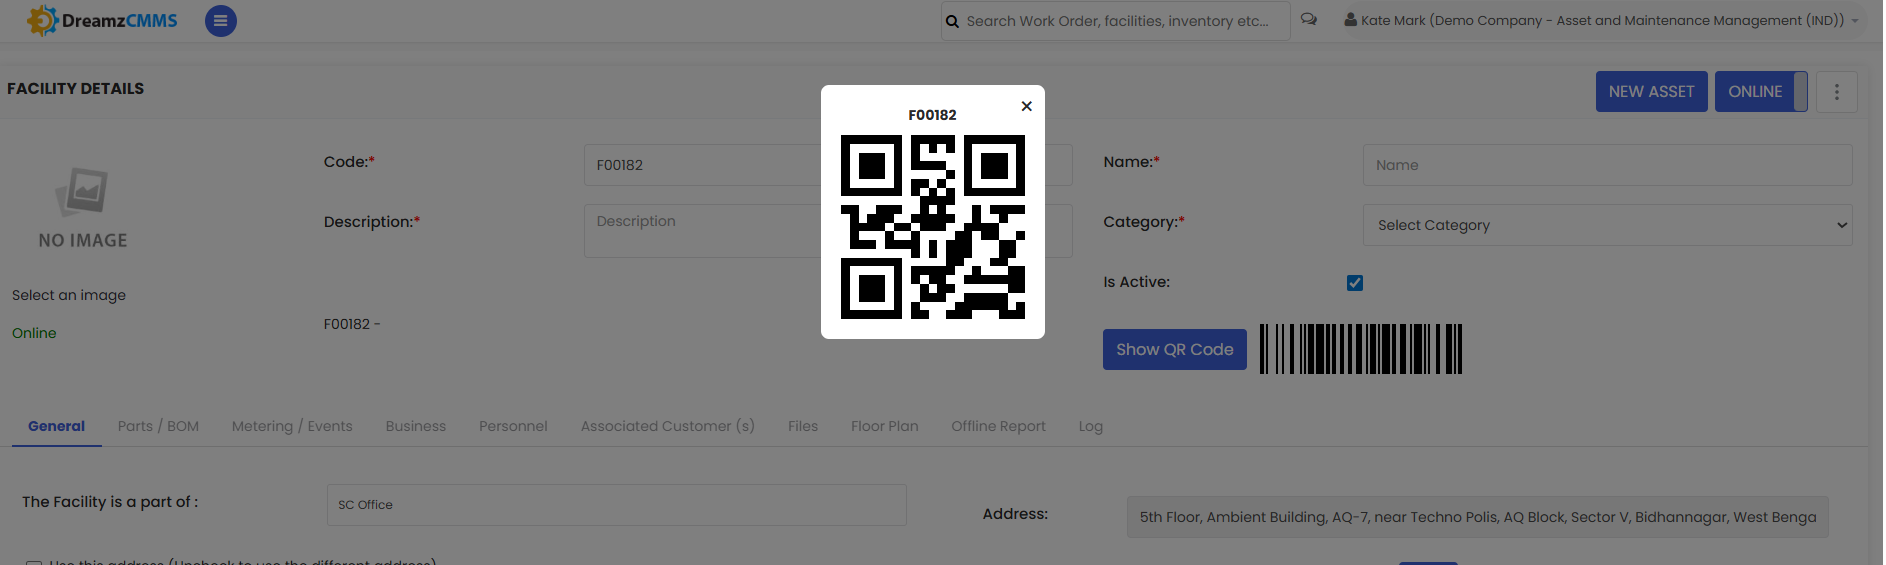Viewport: 1886px width, 565px height.
Task: Click the green Online status text
Action: 34,333
